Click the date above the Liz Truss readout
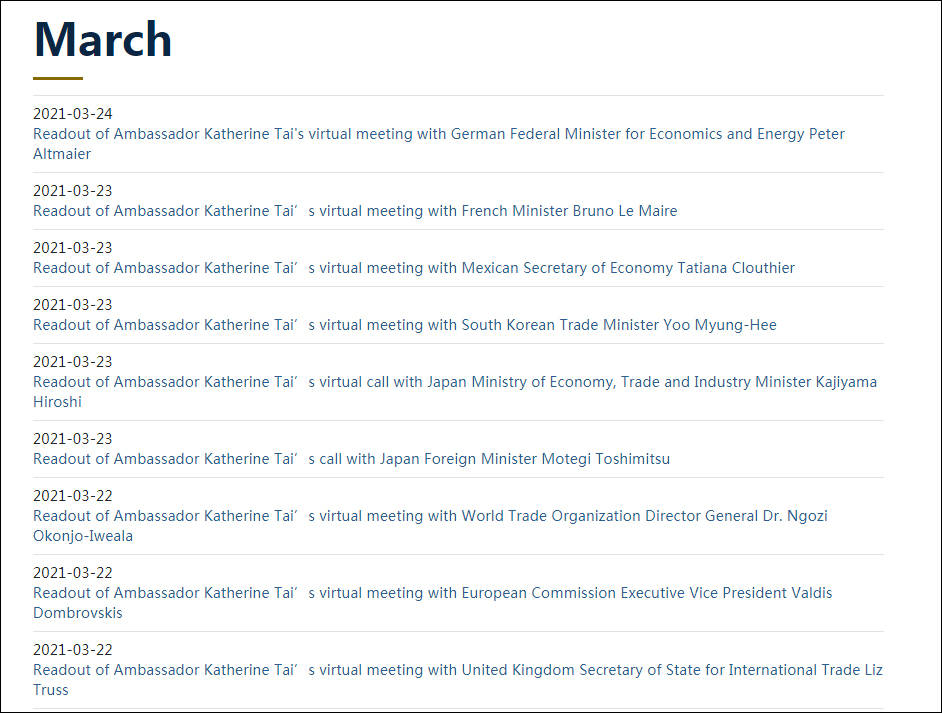The height and width of the screenshot is (713, 942). pos(73,649)
